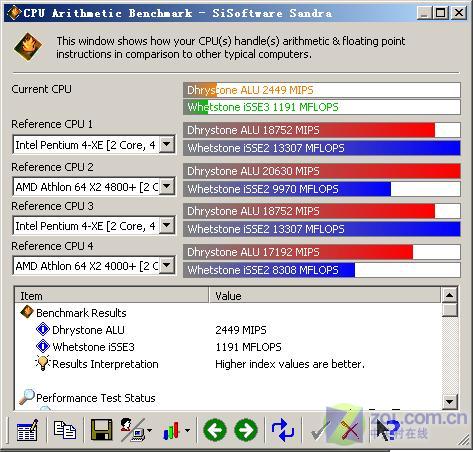
Task: Go back with the green left arrow
Action: tap(215, 430)
